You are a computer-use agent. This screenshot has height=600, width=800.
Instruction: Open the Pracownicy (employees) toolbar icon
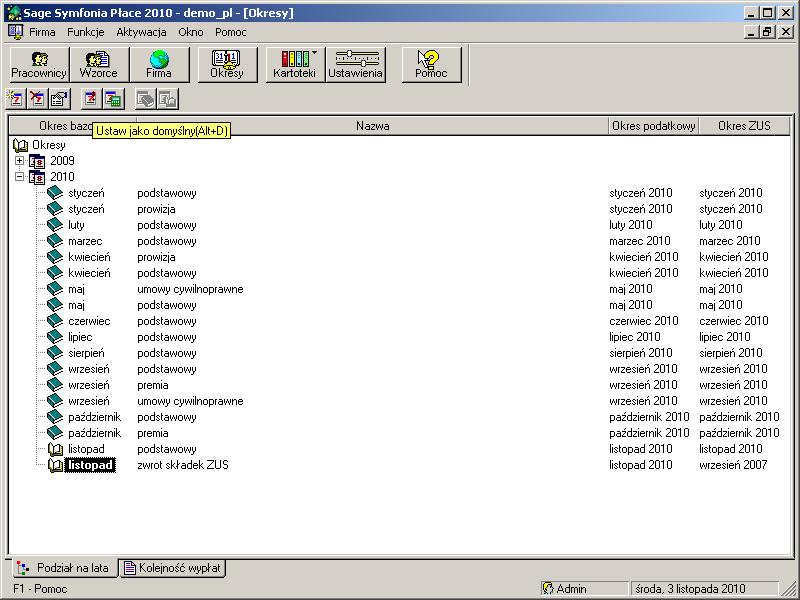[39, 65]
